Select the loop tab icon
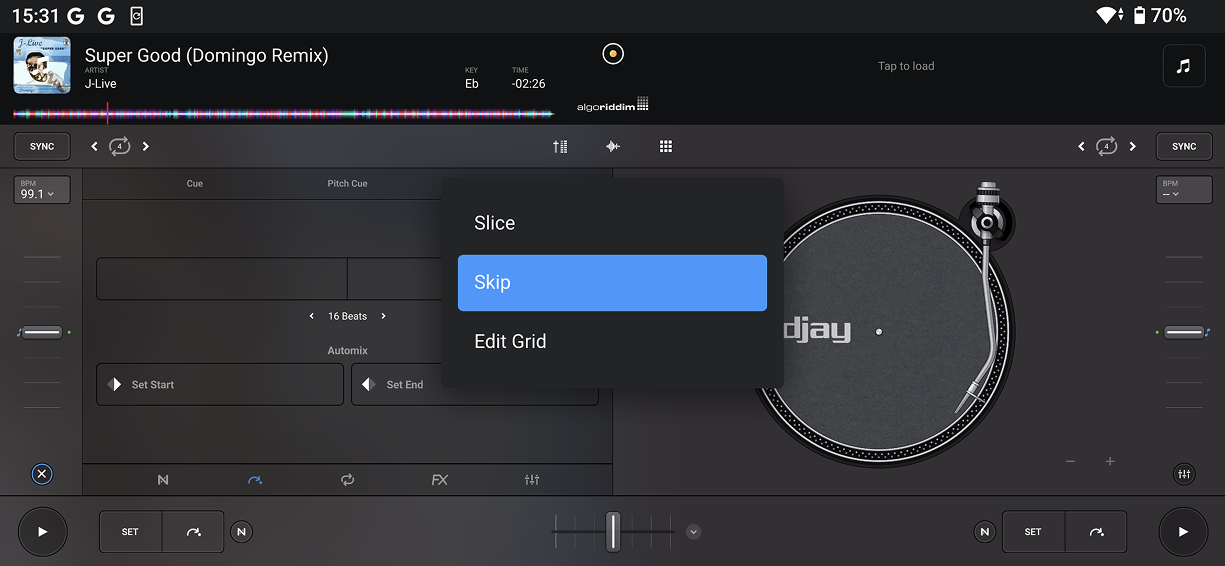The image size is (1225, 566). [x=347, y=480]
